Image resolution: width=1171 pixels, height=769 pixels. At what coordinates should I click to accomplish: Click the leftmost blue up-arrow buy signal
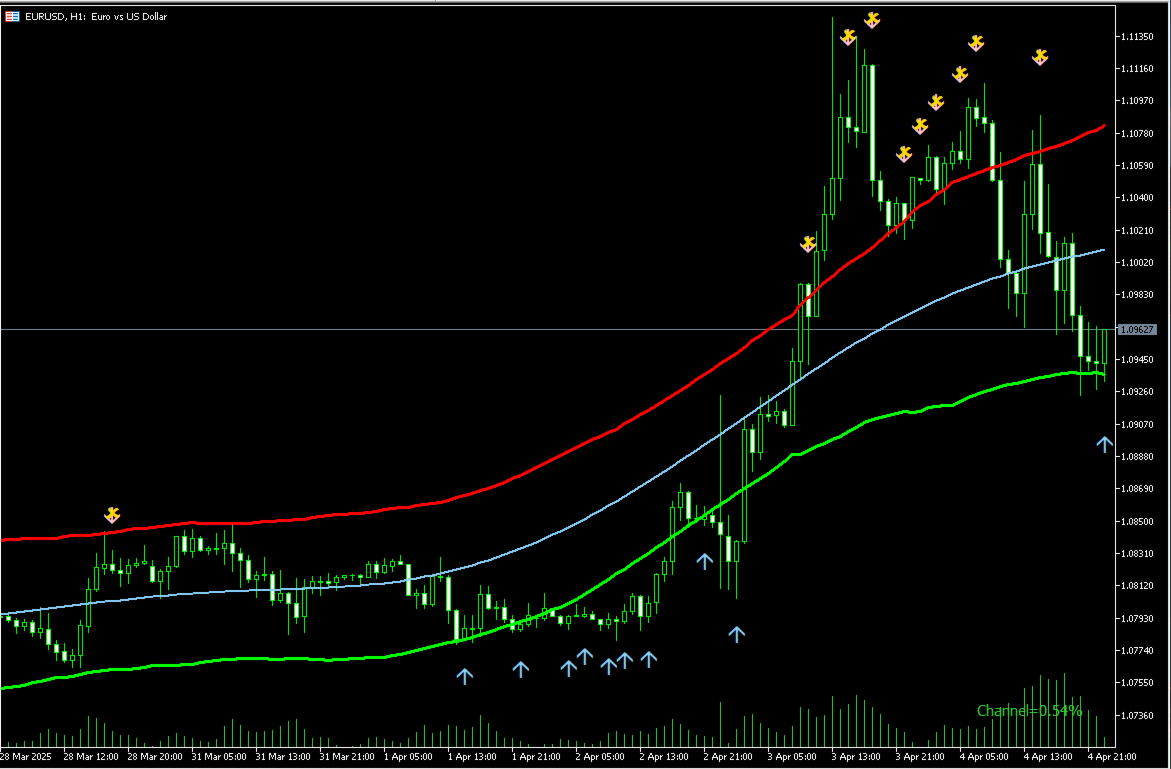[x=465, y=676]
